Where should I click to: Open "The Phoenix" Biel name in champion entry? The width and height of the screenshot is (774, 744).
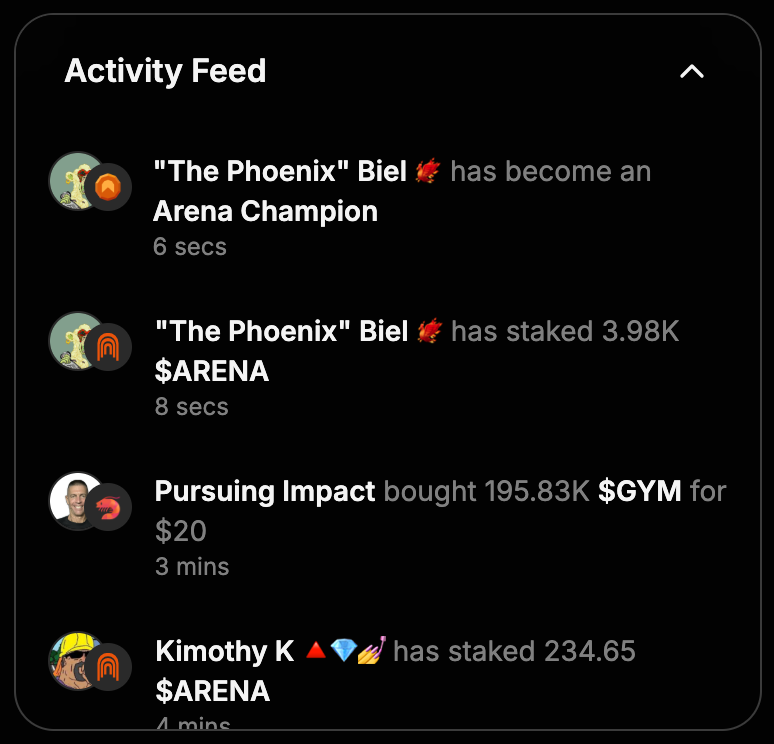[x=280, y=172]
